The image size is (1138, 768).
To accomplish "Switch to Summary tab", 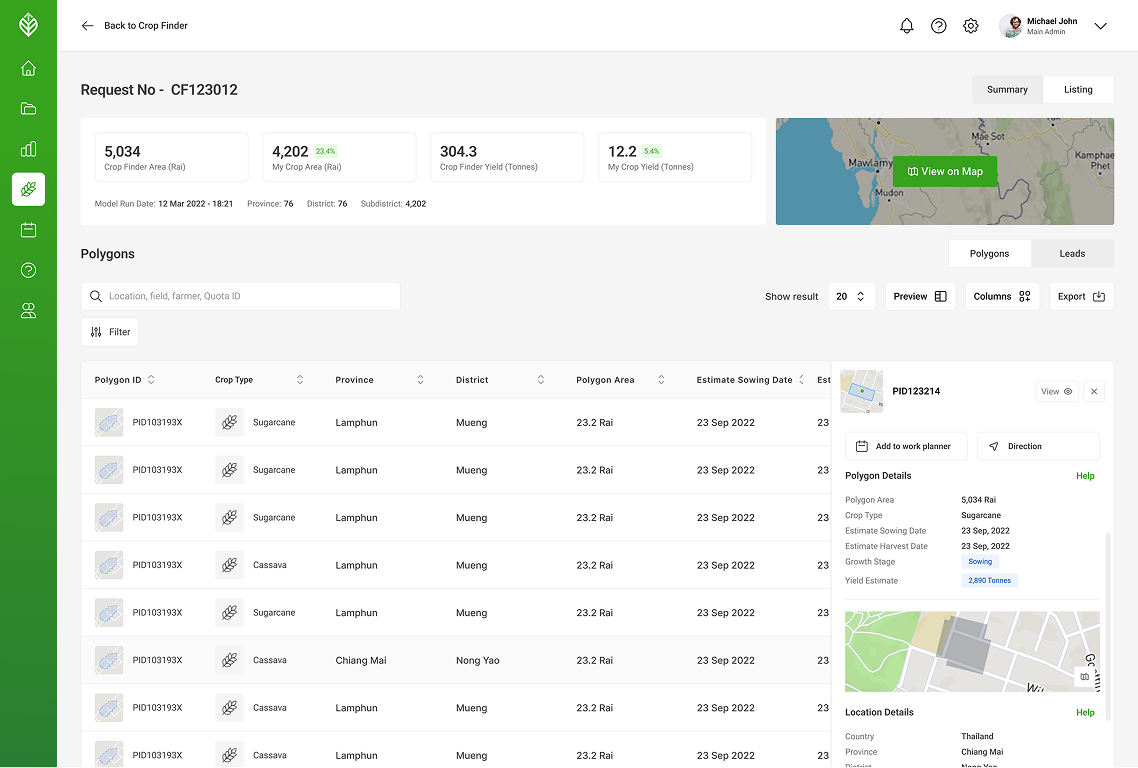I will point(1007,89).
